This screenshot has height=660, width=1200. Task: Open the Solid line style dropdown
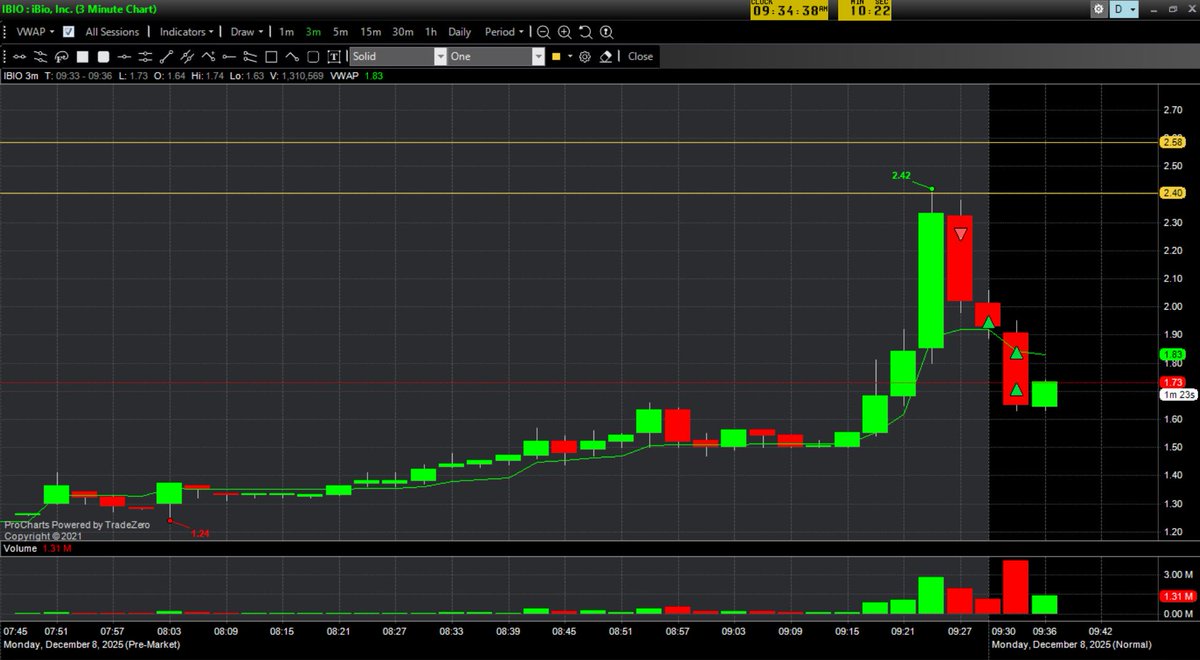coord(439,57)
